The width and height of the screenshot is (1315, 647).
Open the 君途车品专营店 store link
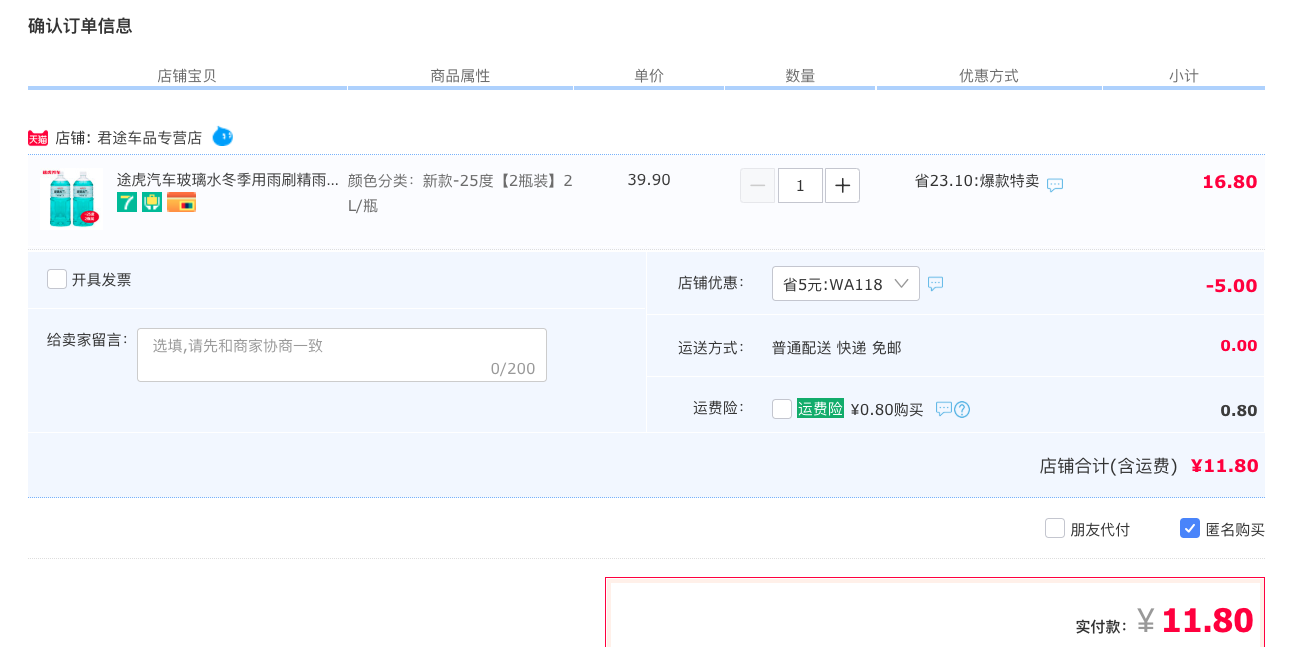click(x=150, y=138)
